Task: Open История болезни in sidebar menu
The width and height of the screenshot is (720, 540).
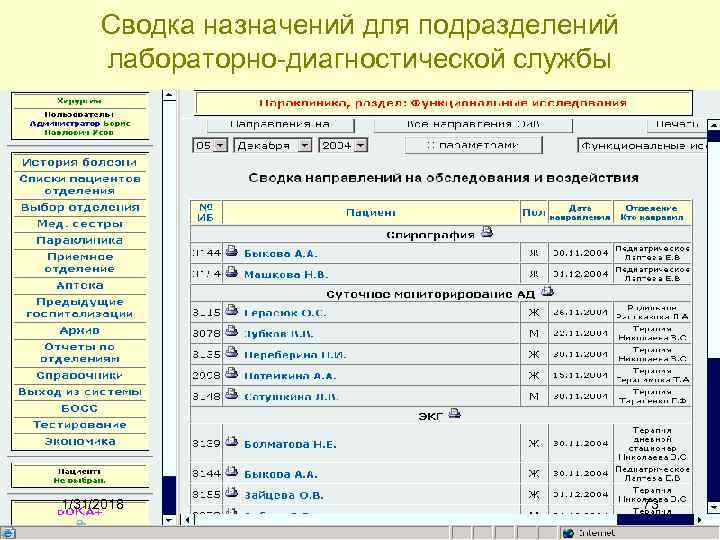Action: click(79, 163)
